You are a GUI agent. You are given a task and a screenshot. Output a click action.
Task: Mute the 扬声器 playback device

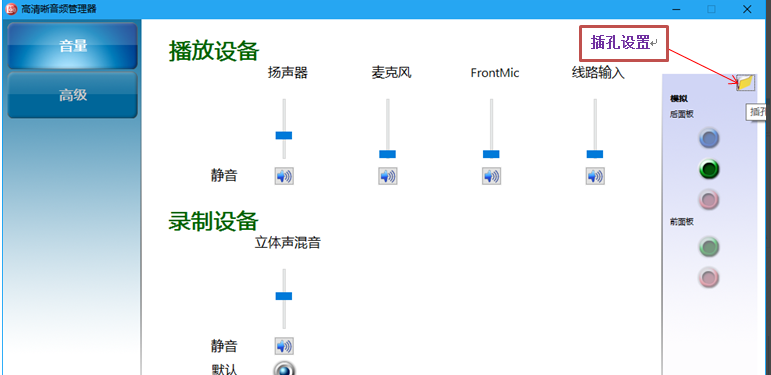(284, 176)
